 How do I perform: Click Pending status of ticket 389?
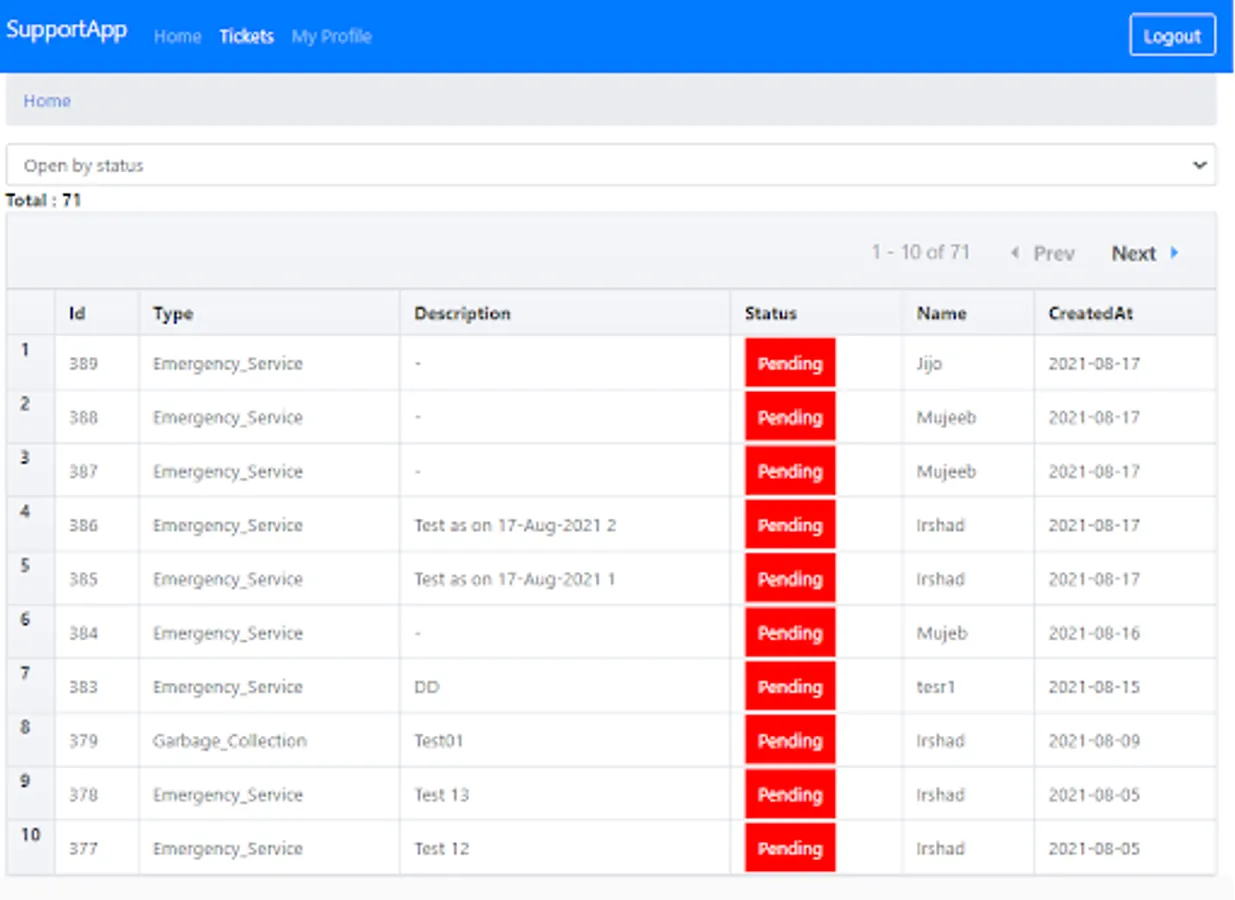coord(790,363)
